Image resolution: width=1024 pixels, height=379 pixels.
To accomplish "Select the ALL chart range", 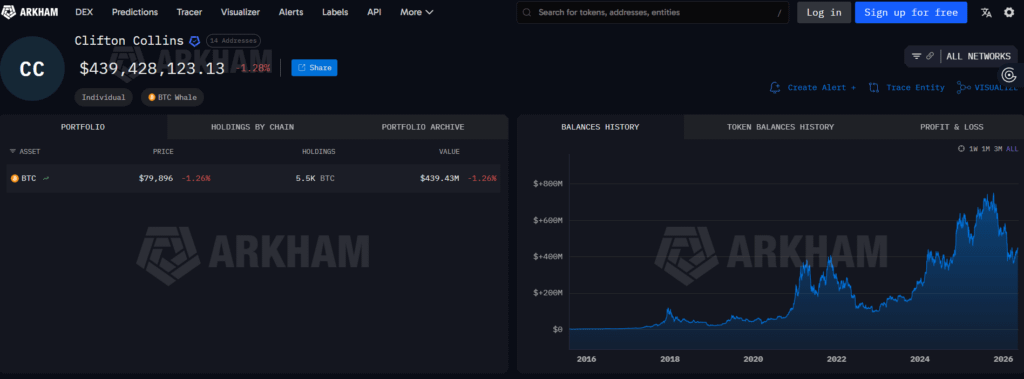I will pos(1012,149).
